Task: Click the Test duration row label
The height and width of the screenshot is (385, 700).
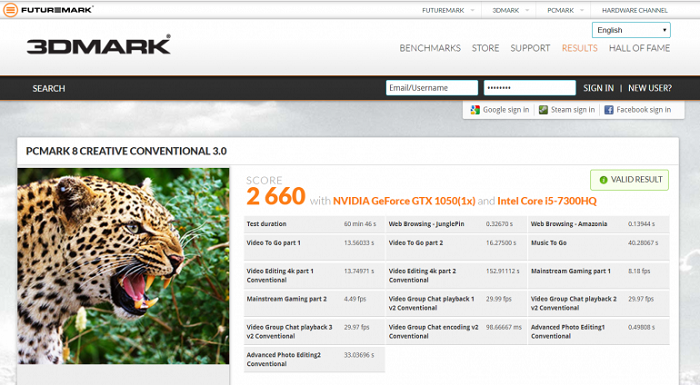Action: pos(267,224)
